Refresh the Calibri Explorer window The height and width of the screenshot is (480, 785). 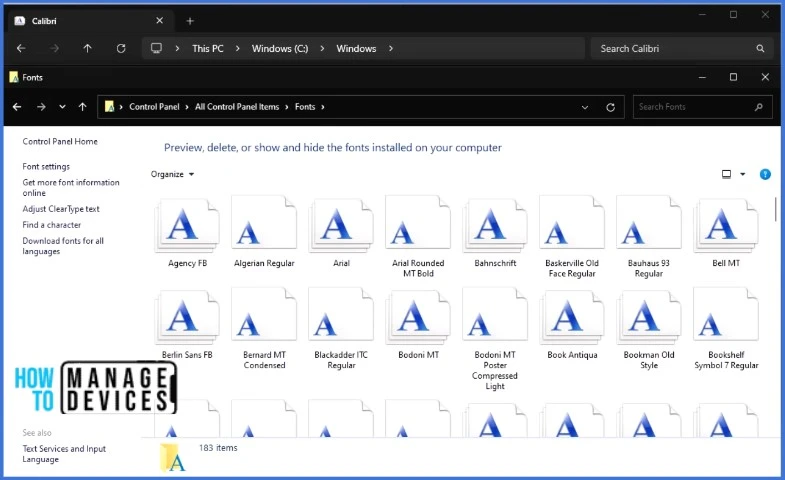(121, 49)
